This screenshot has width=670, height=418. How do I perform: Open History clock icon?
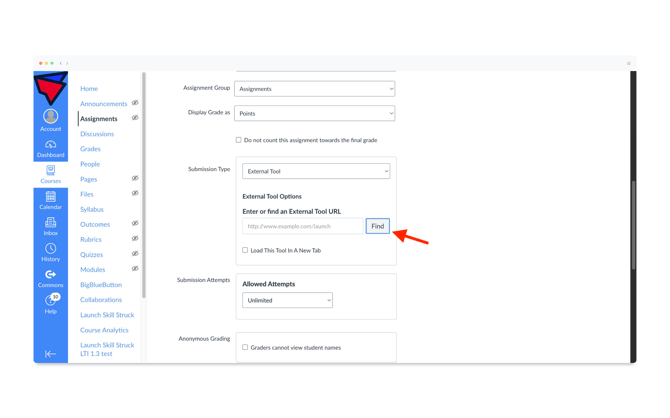(x=50, y=249)
